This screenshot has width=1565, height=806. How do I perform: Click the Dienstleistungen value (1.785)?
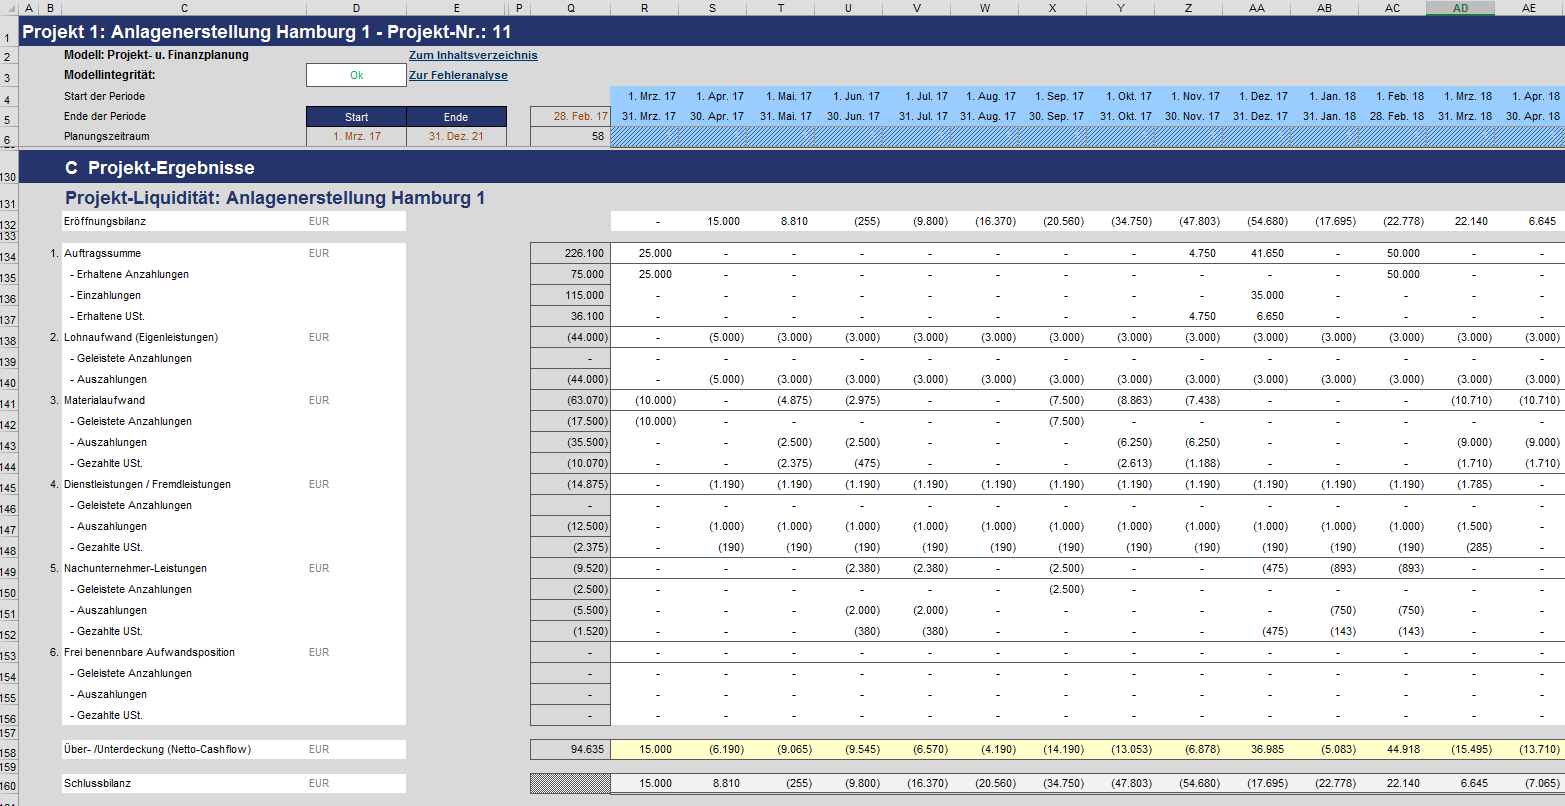coord(1460,485)
